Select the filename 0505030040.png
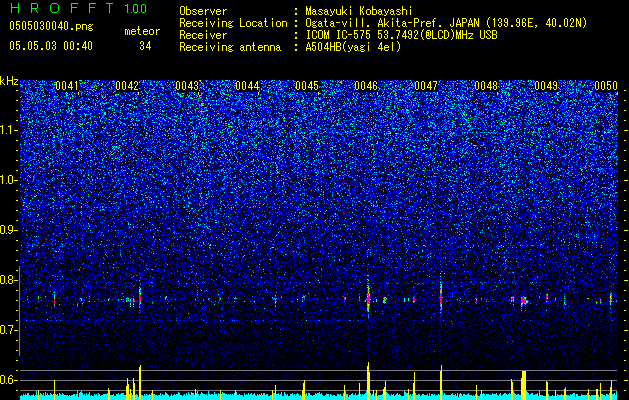Viewport: 629px width, 400px height. click(51, 26)
